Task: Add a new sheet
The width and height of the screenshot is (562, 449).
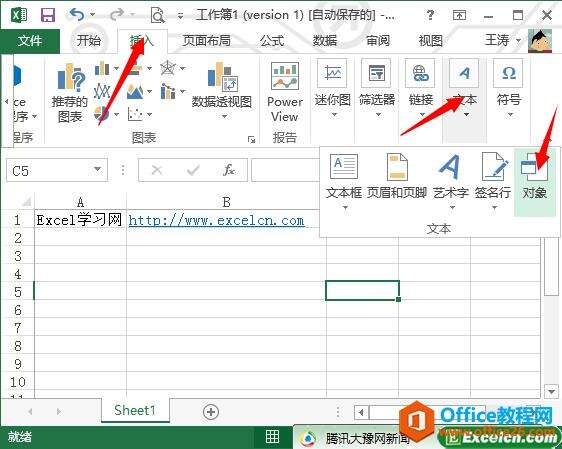Action: point(211,411)
